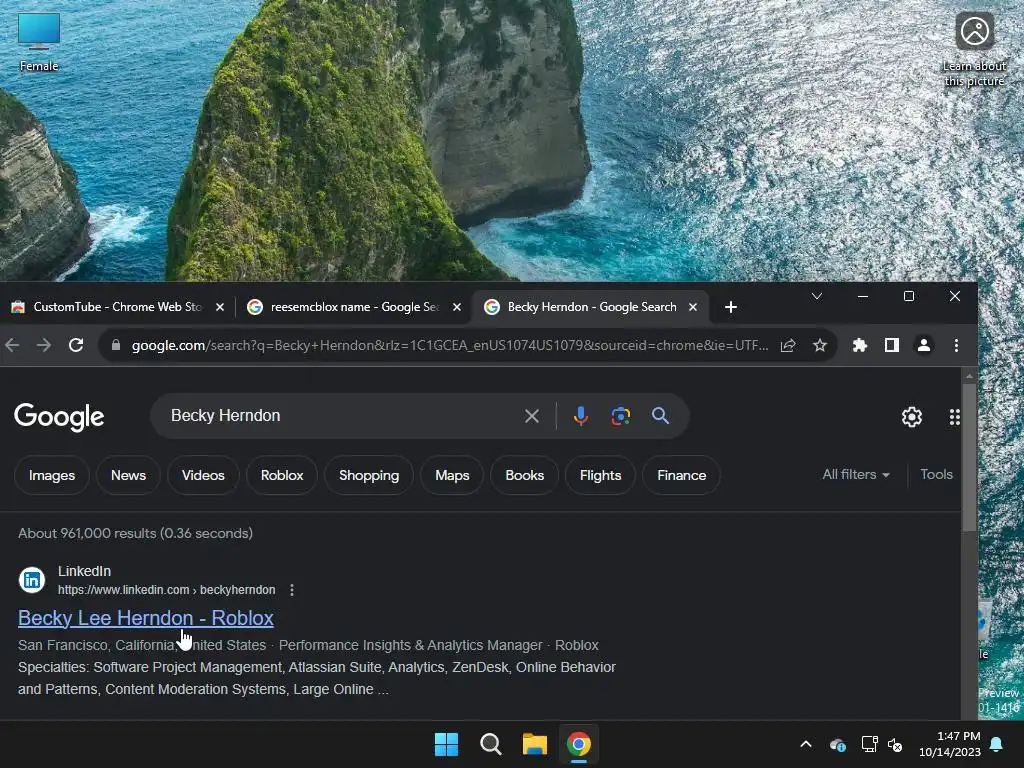Select Chrome in the taskbar
Screen dimensions: 1024x768
click(x=579, y=744)
